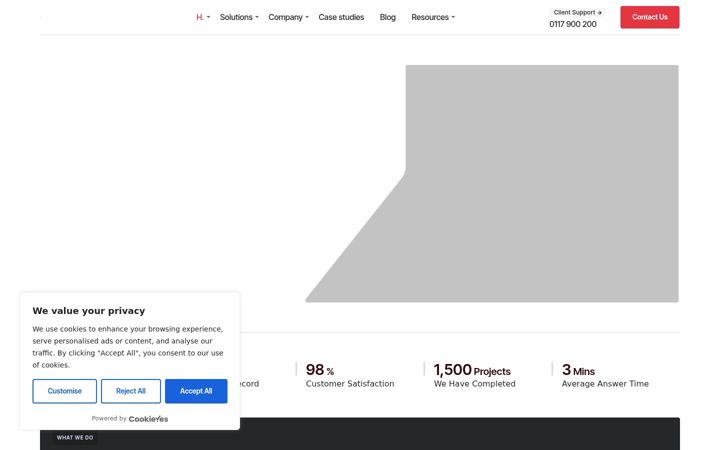Click the 98% Customer Satisfaction stat
The image size is (720, 450).
(350, 375)
